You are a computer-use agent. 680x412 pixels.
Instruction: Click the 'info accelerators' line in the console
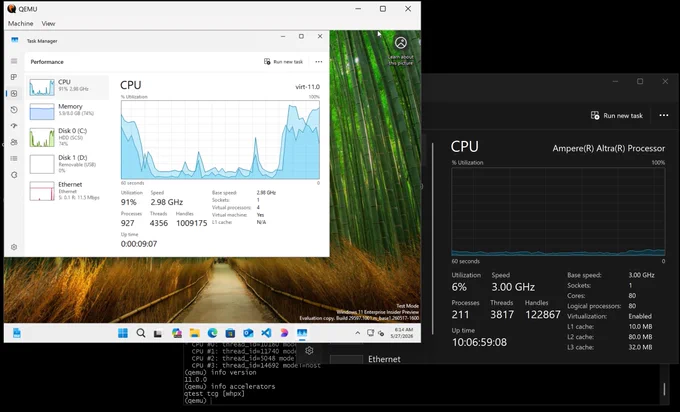[229, 386]
